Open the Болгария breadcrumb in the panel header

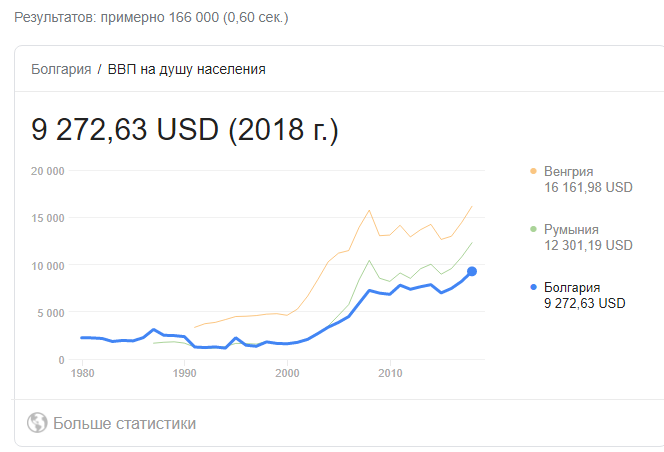point(60,69)
